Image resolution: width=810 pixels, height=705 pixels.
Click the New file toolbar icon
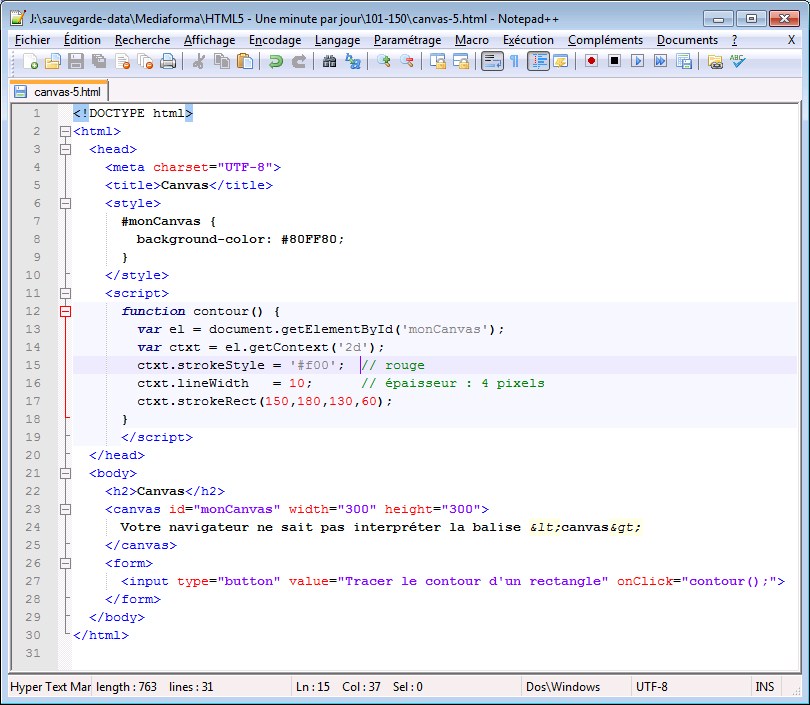pos(31,62)
